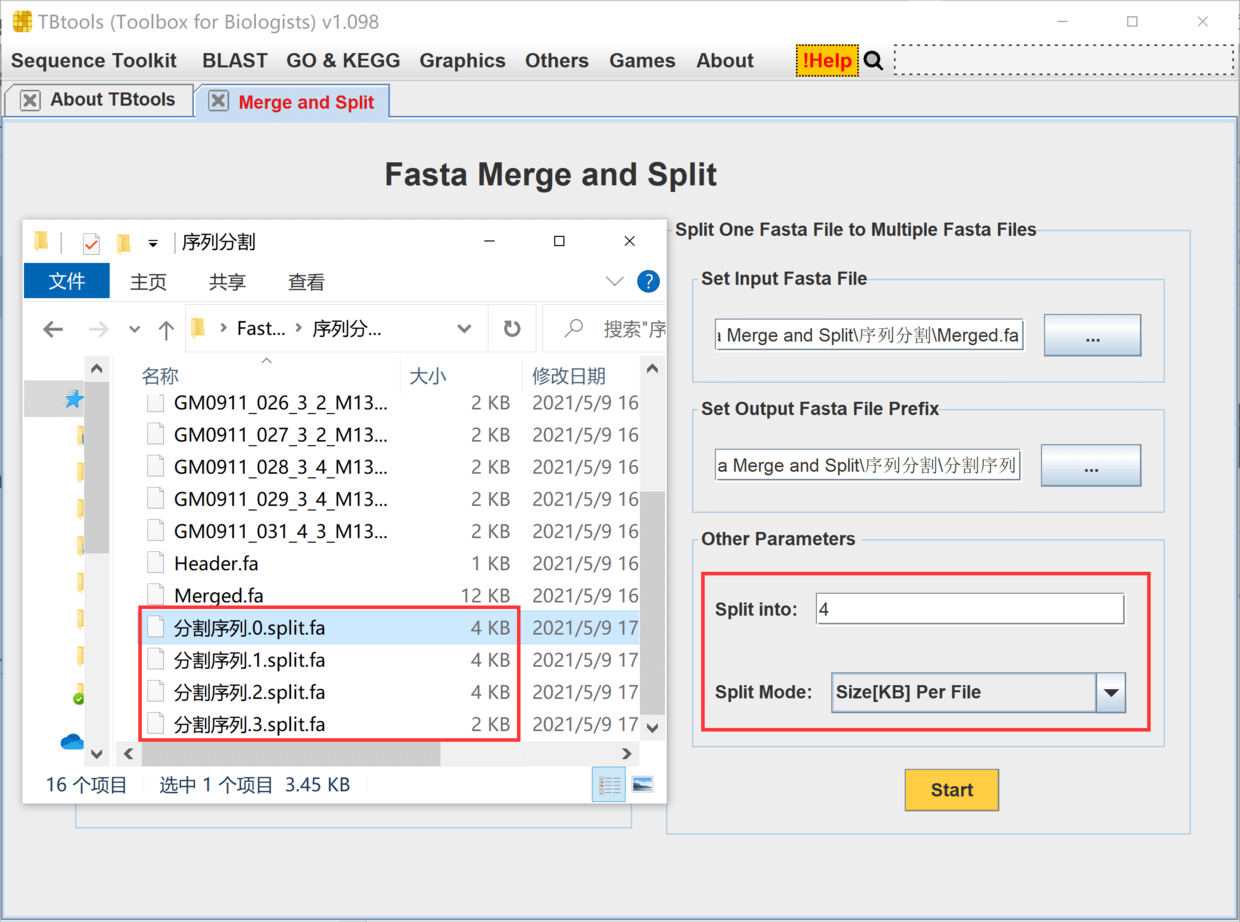Screen dimensions: 1240x922
Task: Switch Explorer to details view icon
Action: tap(609, 785)
